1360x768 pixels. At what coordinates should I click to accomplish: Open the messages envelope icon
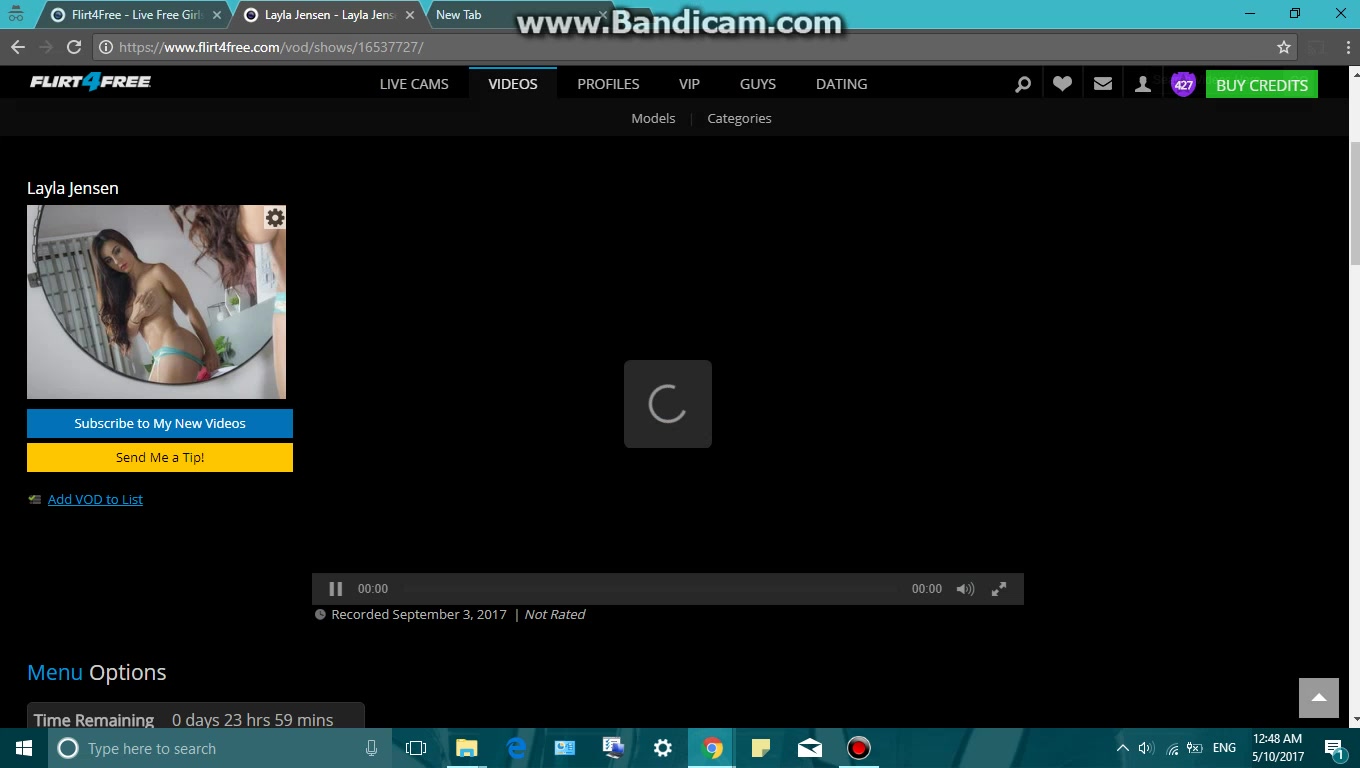(x=1102, y=85)
